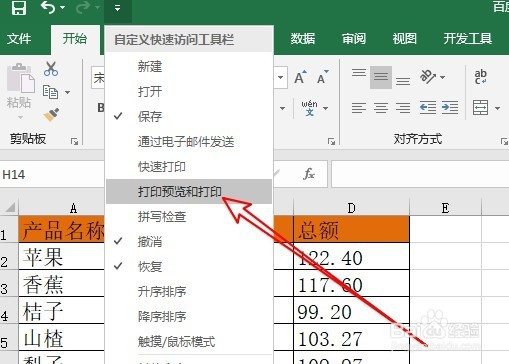Center text horizontally icon

point(381,108)
